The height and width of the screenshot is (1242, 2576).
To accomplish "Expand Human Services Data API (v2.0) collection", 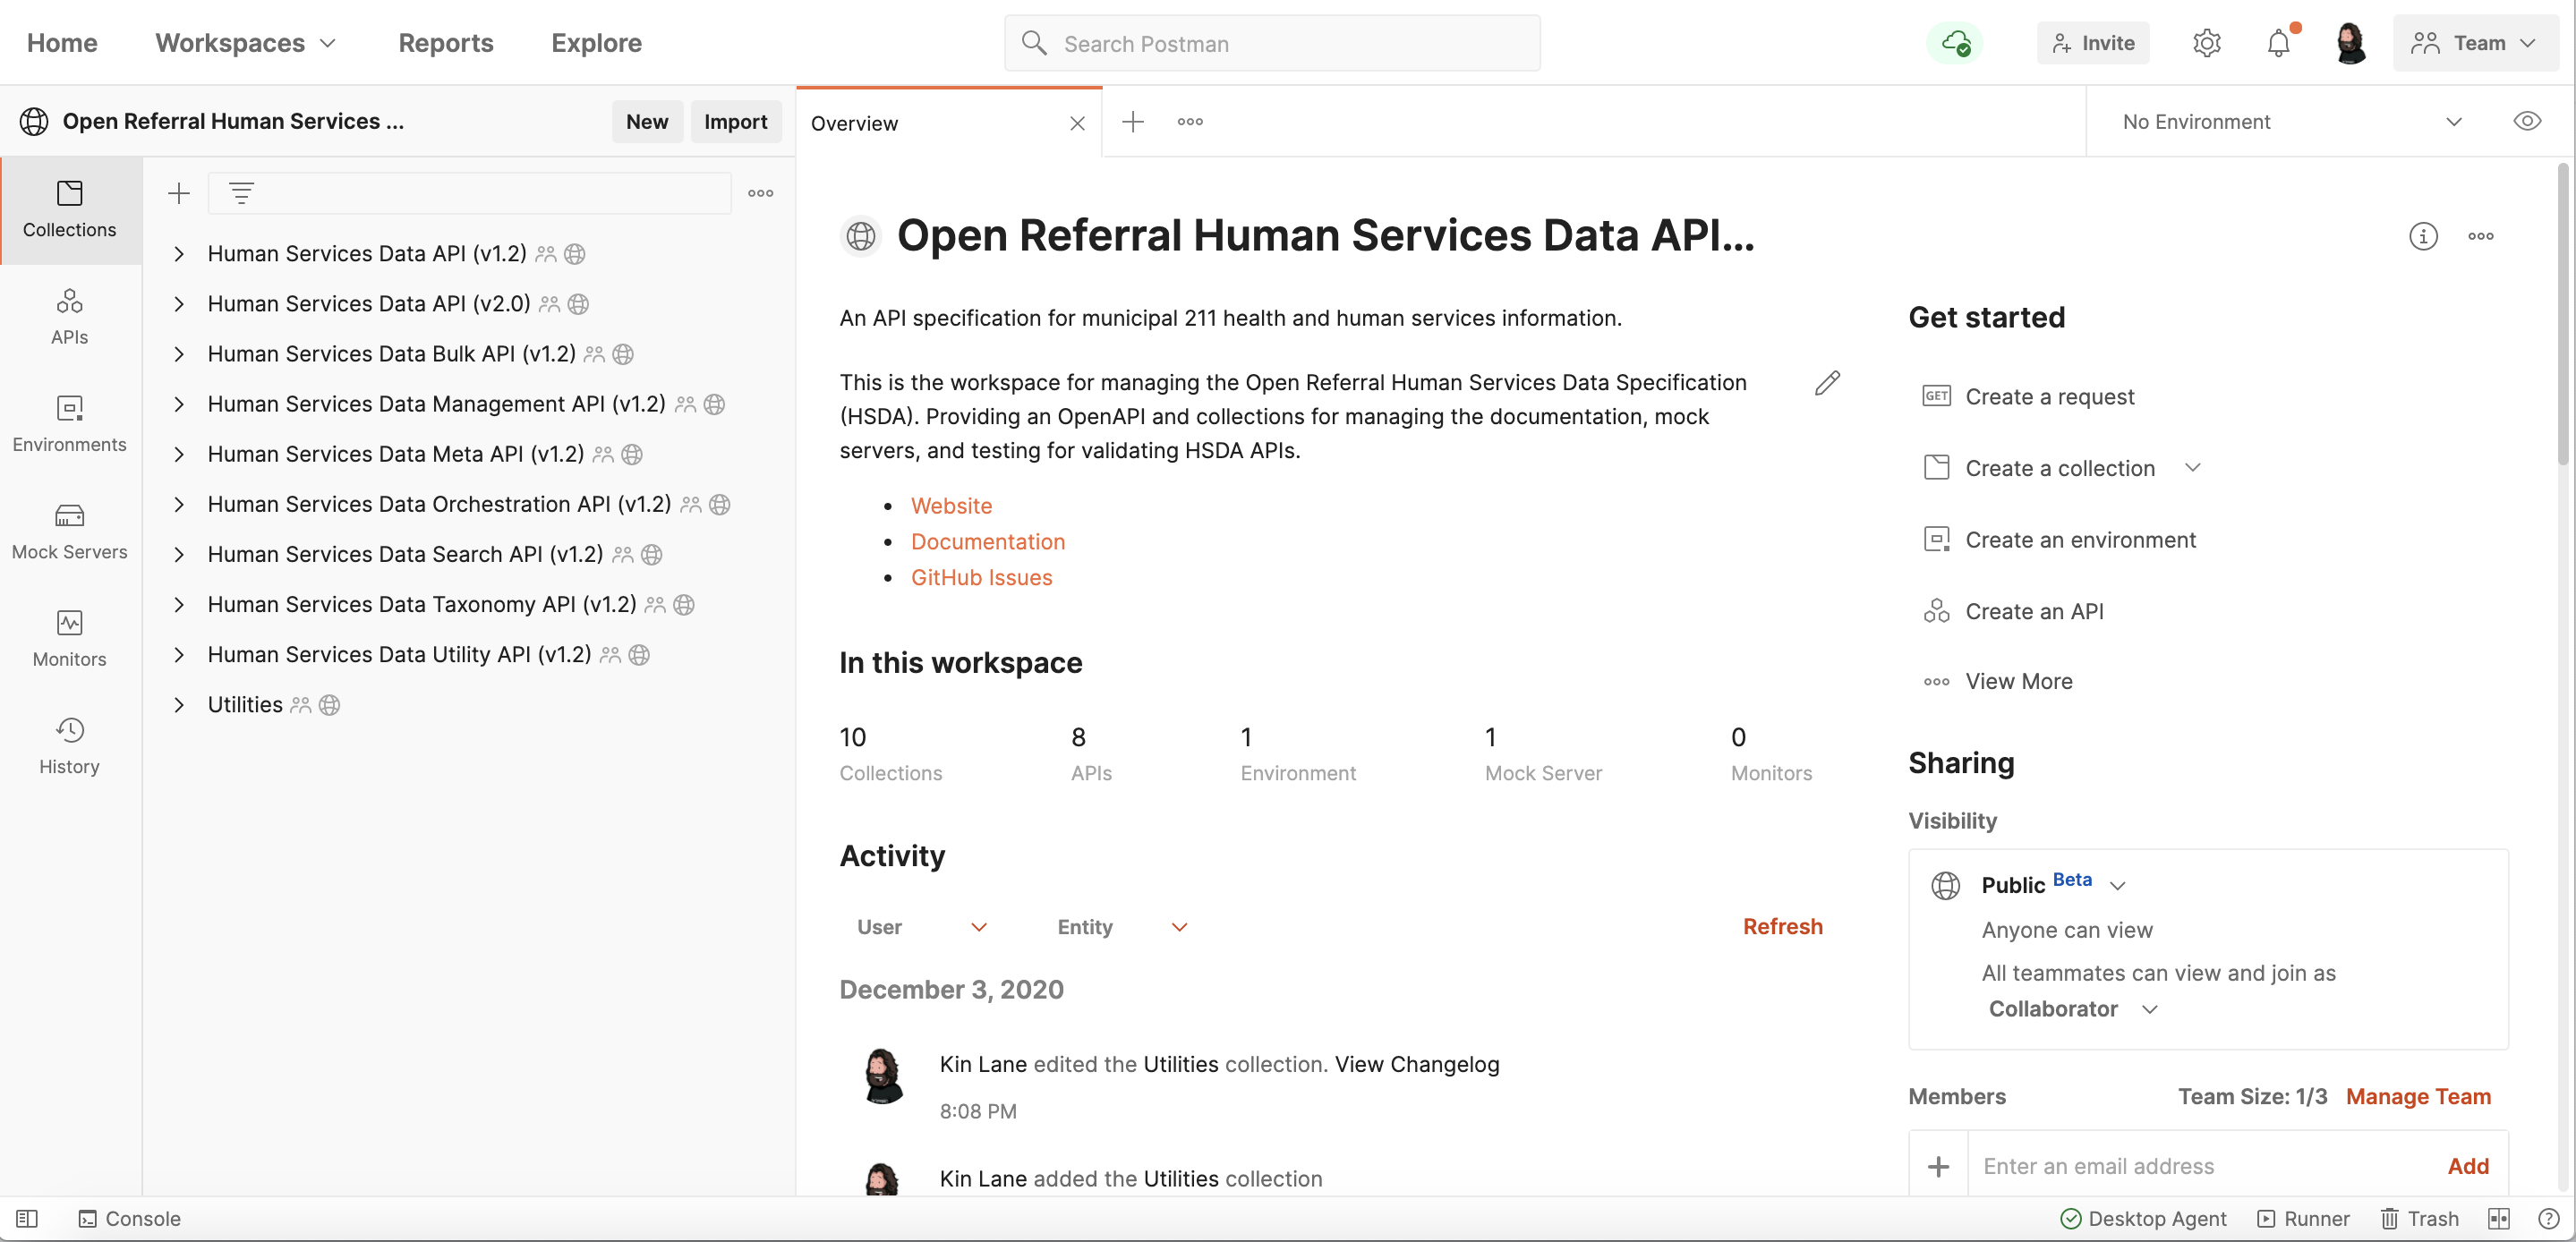I will tap(178, 304).
